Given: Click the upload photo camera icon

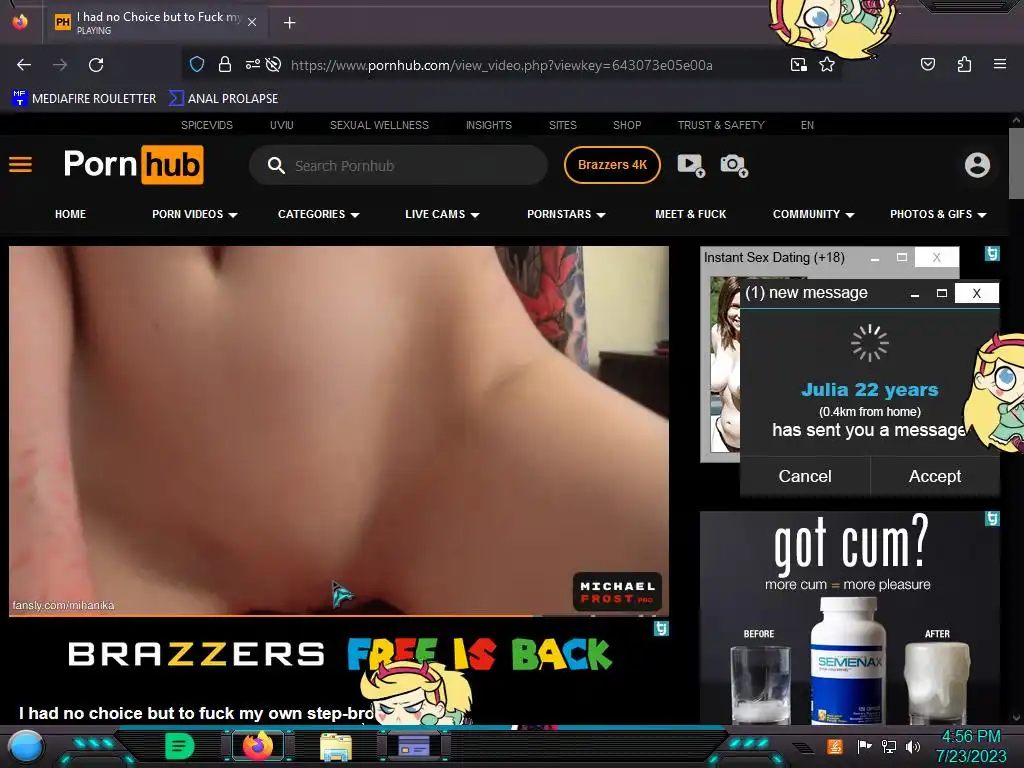Looking at the screenshot, I should (x=734, y=165).
